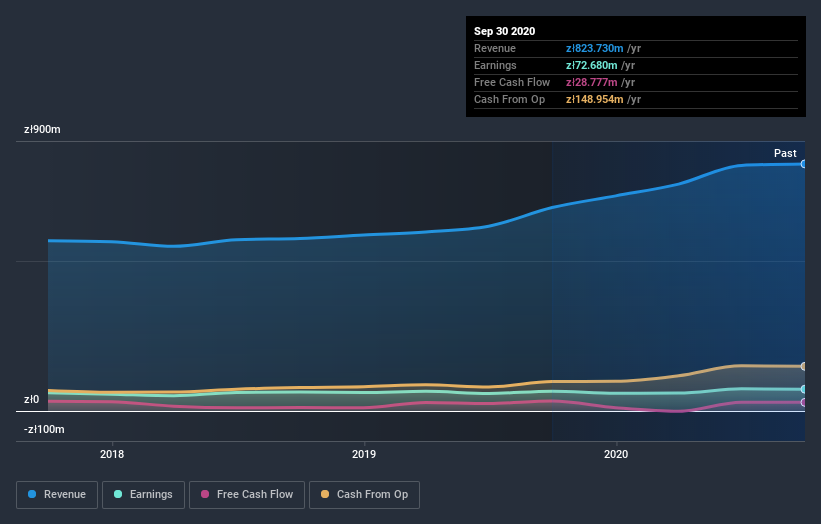Click the zł72.680m earnings value
The image size is (821, 524).
tap(592, 65)
